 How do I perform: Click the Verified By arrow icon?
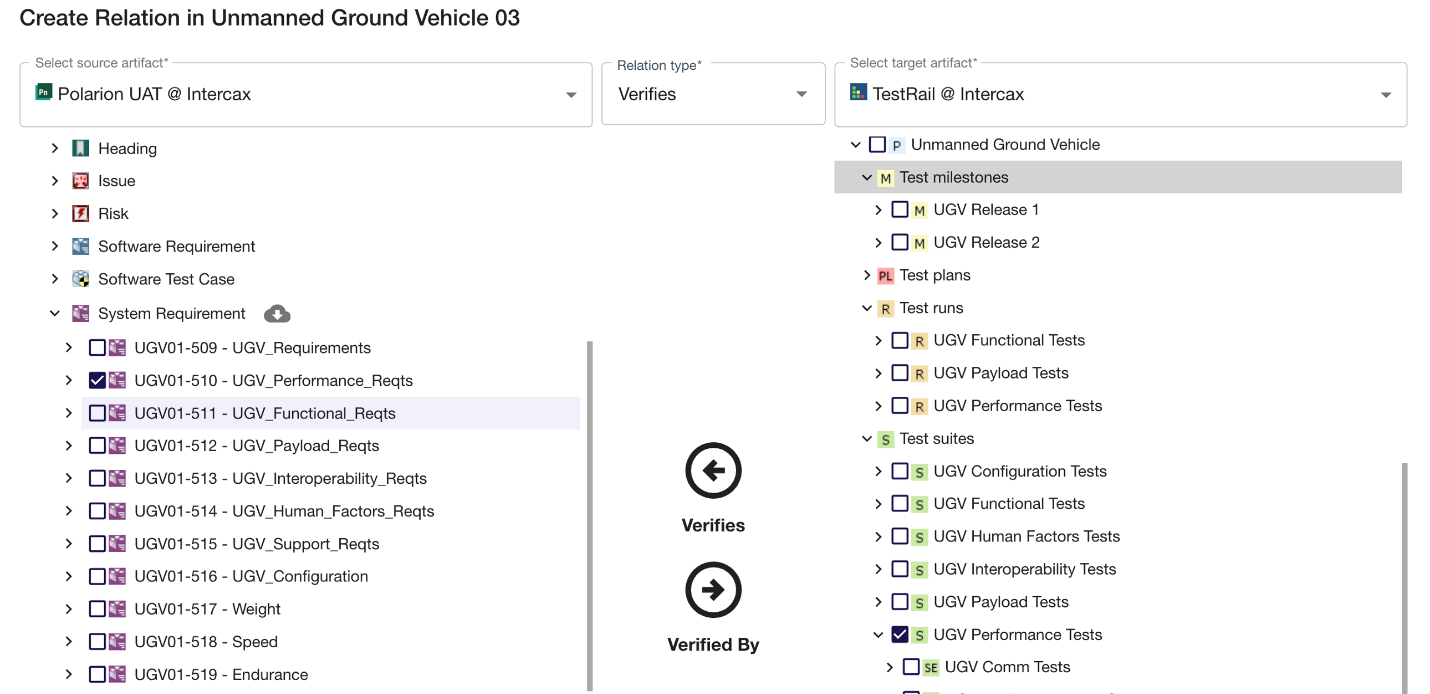pos(713,589)
